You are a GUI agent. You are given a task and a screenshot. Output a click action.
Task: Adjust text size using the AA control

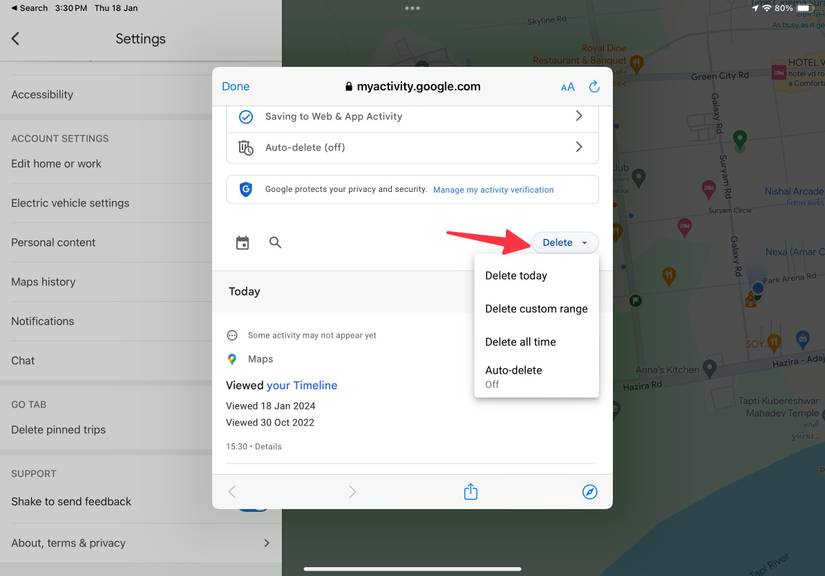tap(567, 86)
